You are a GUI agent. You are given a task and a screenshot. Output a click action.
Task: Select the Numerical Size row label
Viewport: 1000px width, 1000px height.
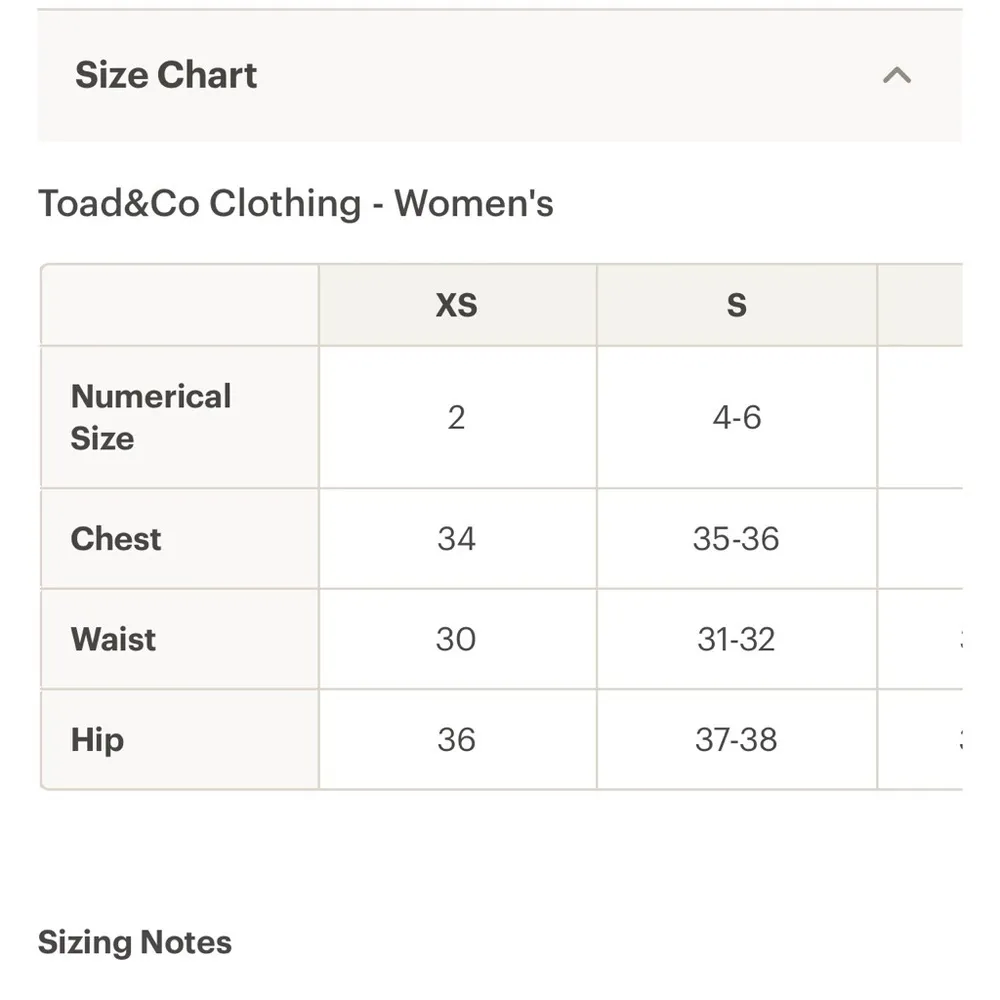coord(150,417)
